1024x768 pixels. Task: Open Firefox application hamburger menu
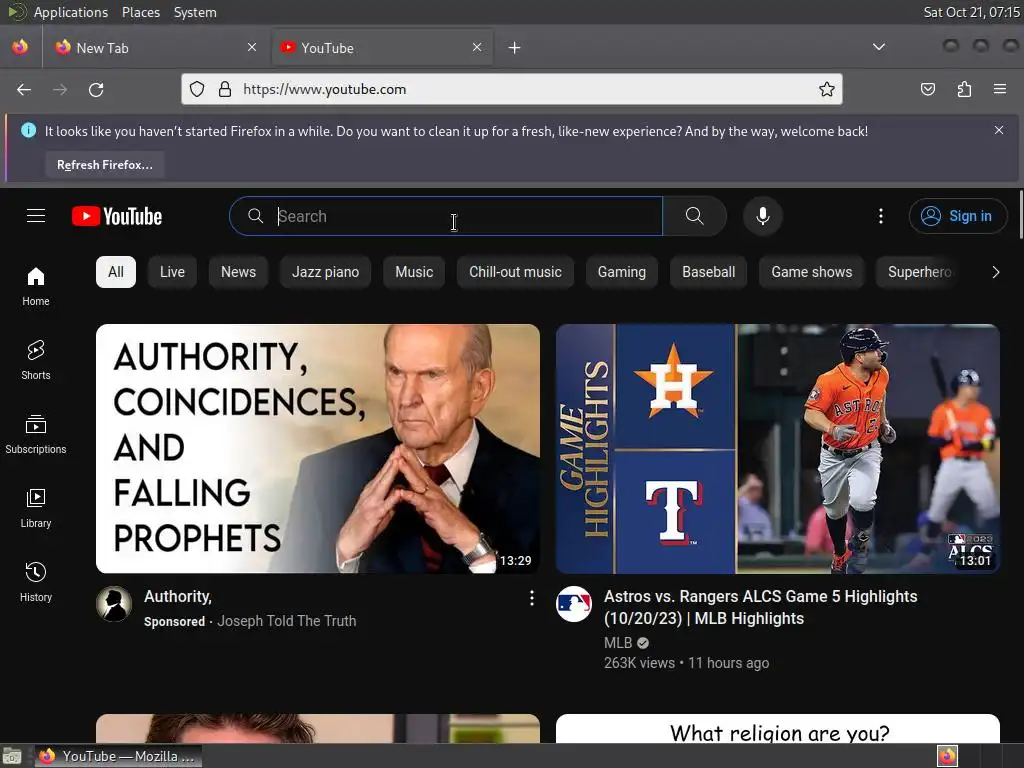coord(1000,89)
